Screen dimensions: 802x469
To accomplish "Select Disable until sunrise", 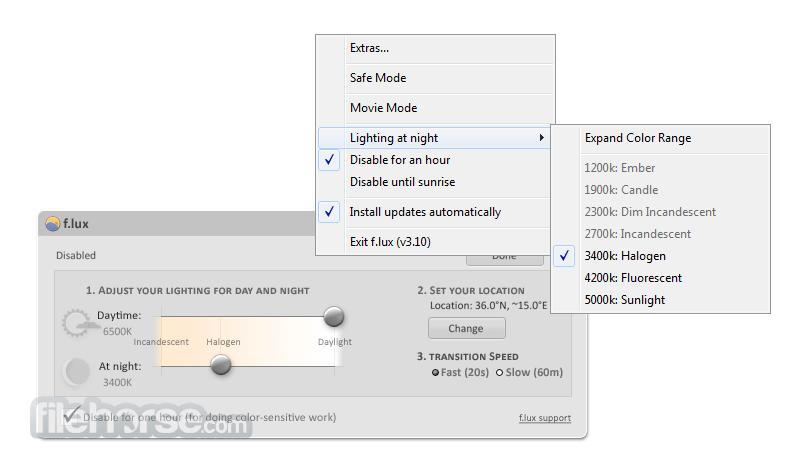I will click(x=435, y=182).
